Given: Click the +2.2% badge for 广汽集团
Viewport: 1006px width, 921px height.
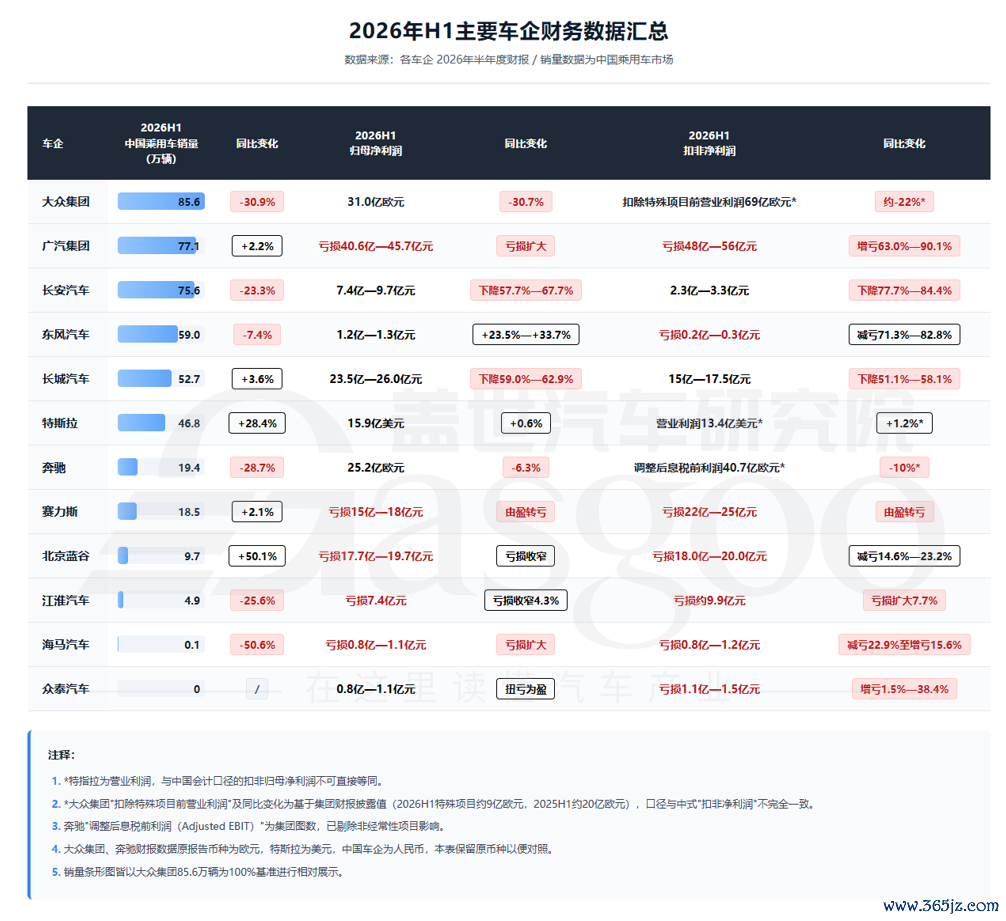Looking at the screenshot, I should pos(257,246).
